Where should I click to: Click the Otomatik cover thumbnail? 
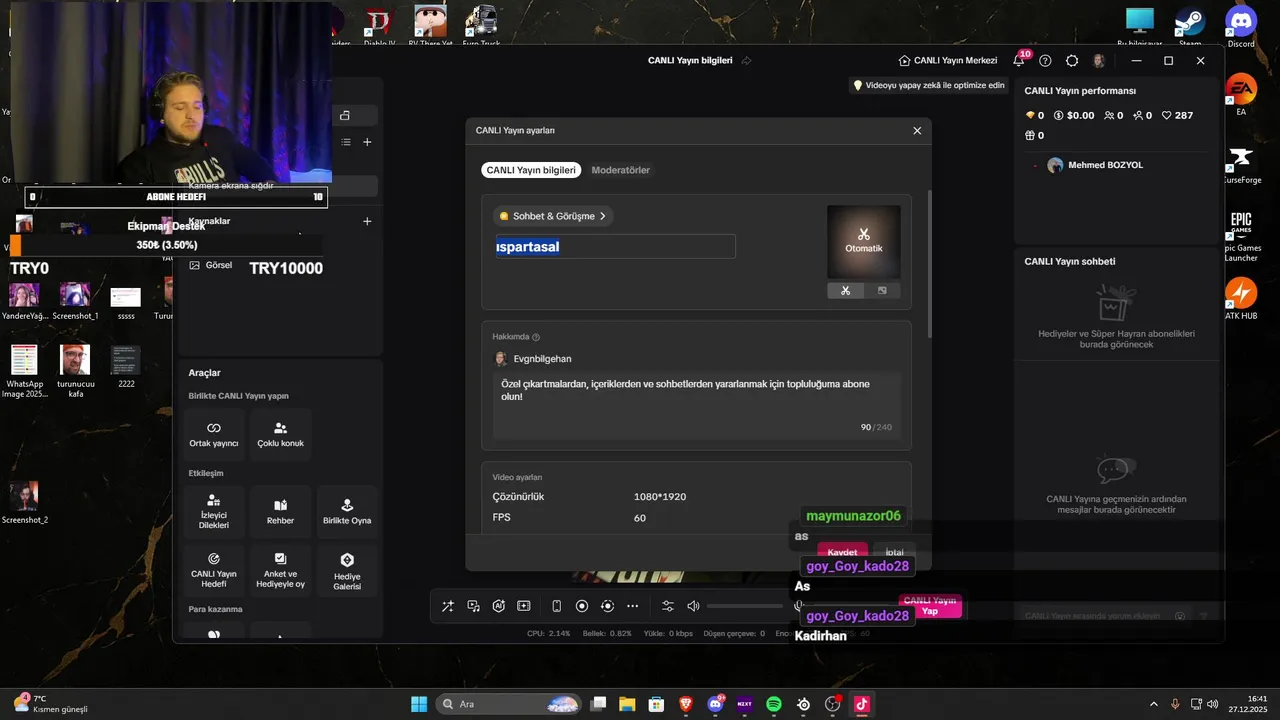[864, 242]
